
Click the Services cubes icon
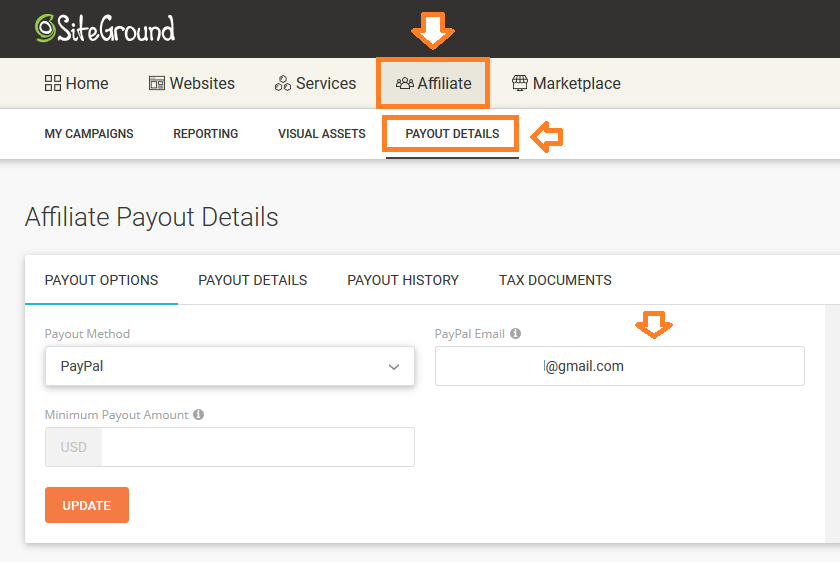point(283,83)
